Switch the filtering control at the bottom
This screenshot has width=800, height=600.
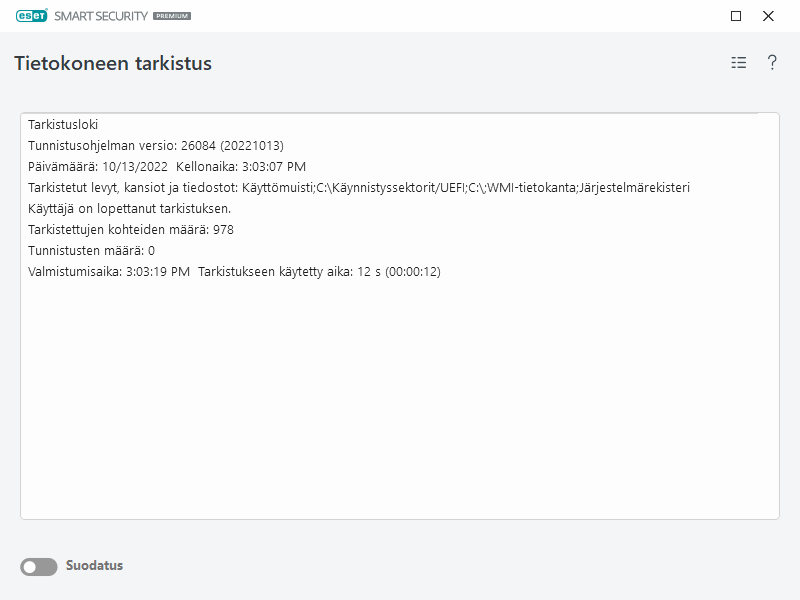(x=38, y=565)
